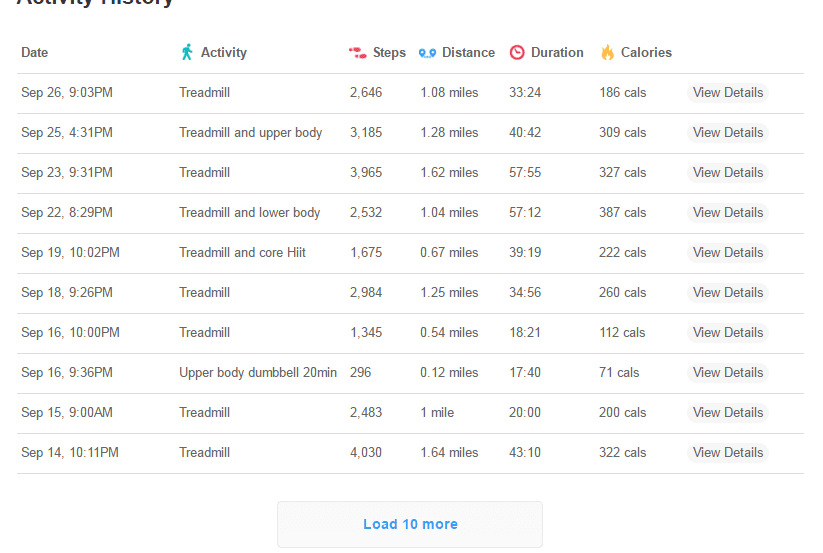The width and height of the screenshot is (823, 553).
Task: Open details of Sep 23 Treadmill workout
Action: pyautogui.click(x=727, y=172)
